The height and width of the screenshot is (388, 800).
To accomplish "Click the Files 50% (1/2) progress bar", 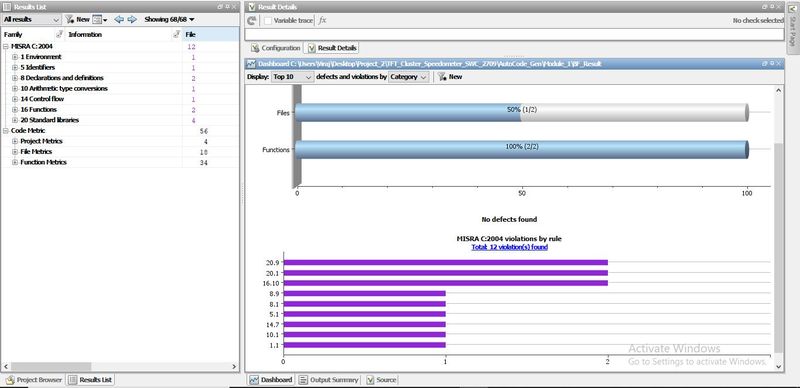I will (x=521, y=113).
